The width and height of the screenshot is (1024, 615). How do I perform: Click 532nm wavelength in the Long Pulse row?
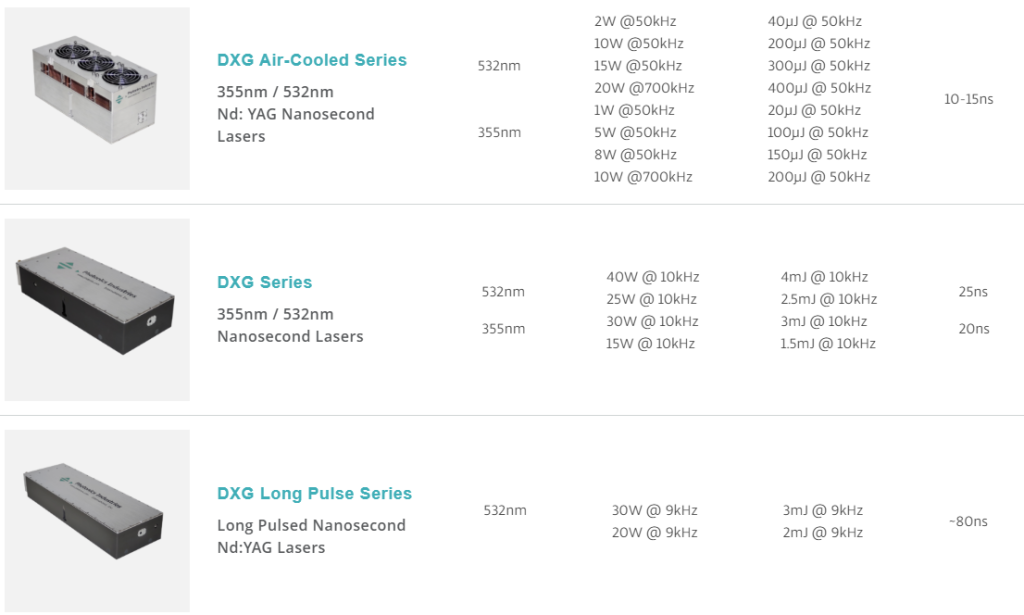click(504, 511)
